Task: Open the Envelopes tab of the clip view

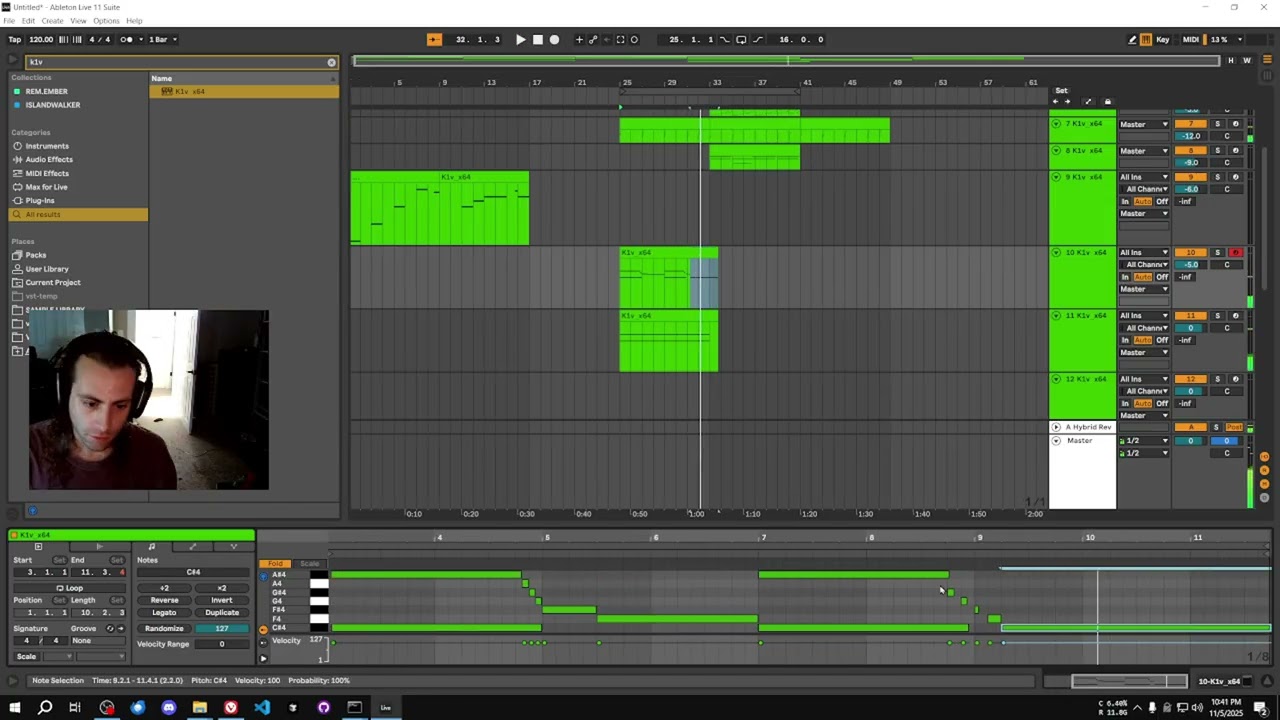Action: point(192,547)
